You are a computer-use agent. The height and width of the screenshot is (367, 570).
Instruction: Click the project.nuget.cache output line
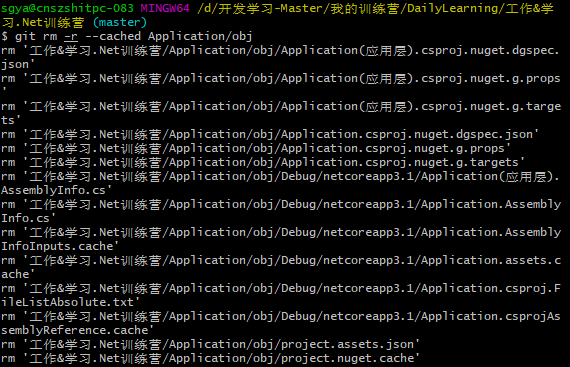click(x=210, y=358)
